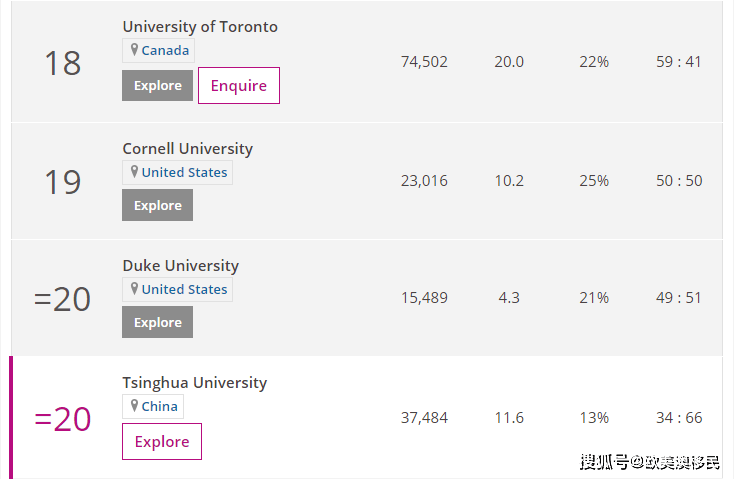
Task: Click Cornell's 23,016 student count
Action: point(424,181)
